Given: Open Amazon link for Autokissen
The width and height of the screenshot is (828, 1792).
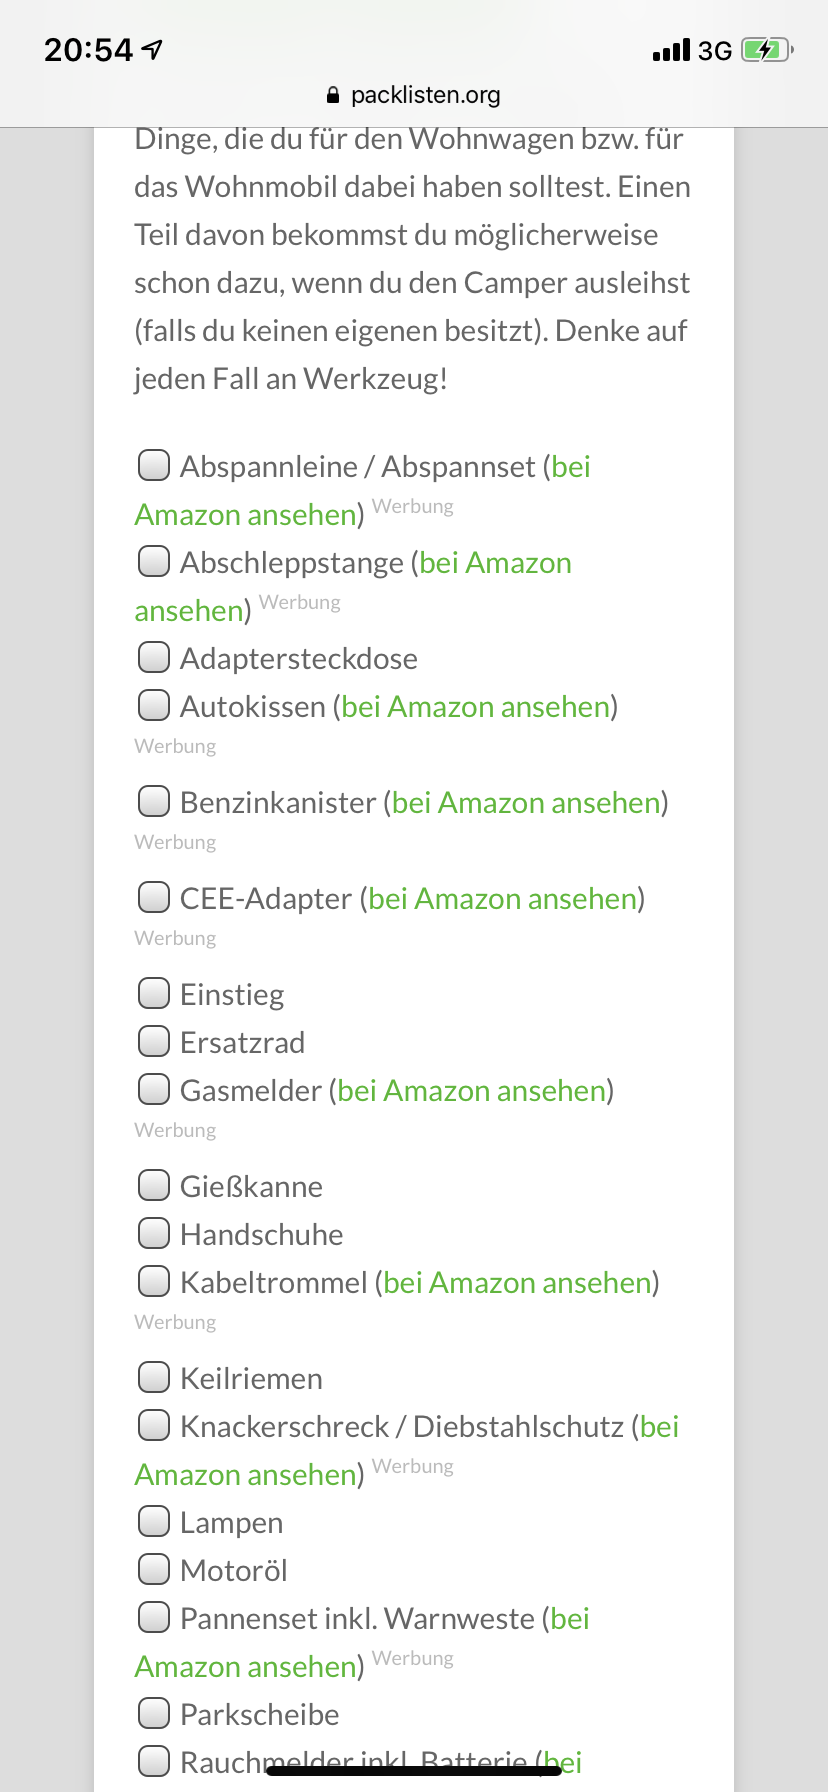Looking at the screenshot, I should (x=475, y=707).
